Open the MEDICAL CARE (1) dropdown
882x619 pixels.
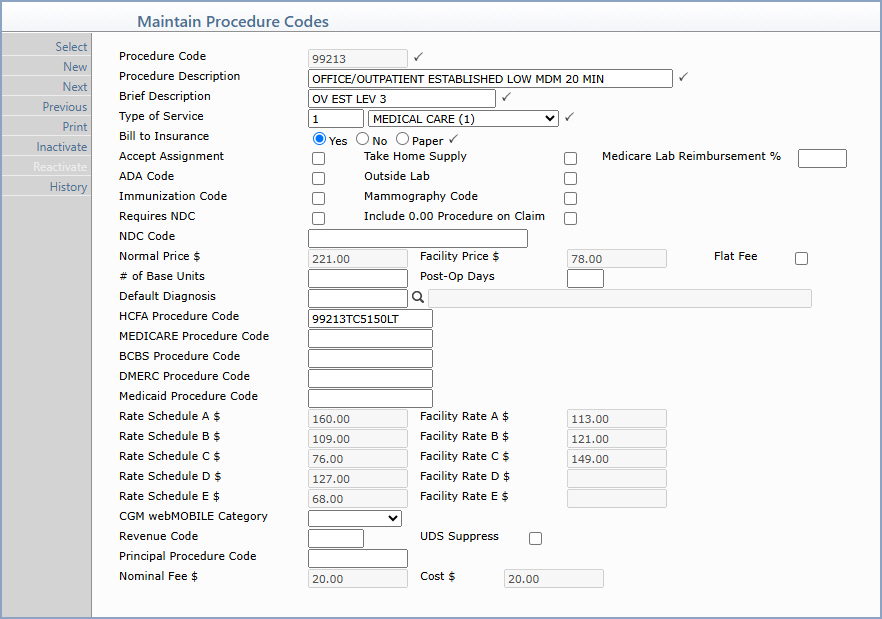coord(464,119)
